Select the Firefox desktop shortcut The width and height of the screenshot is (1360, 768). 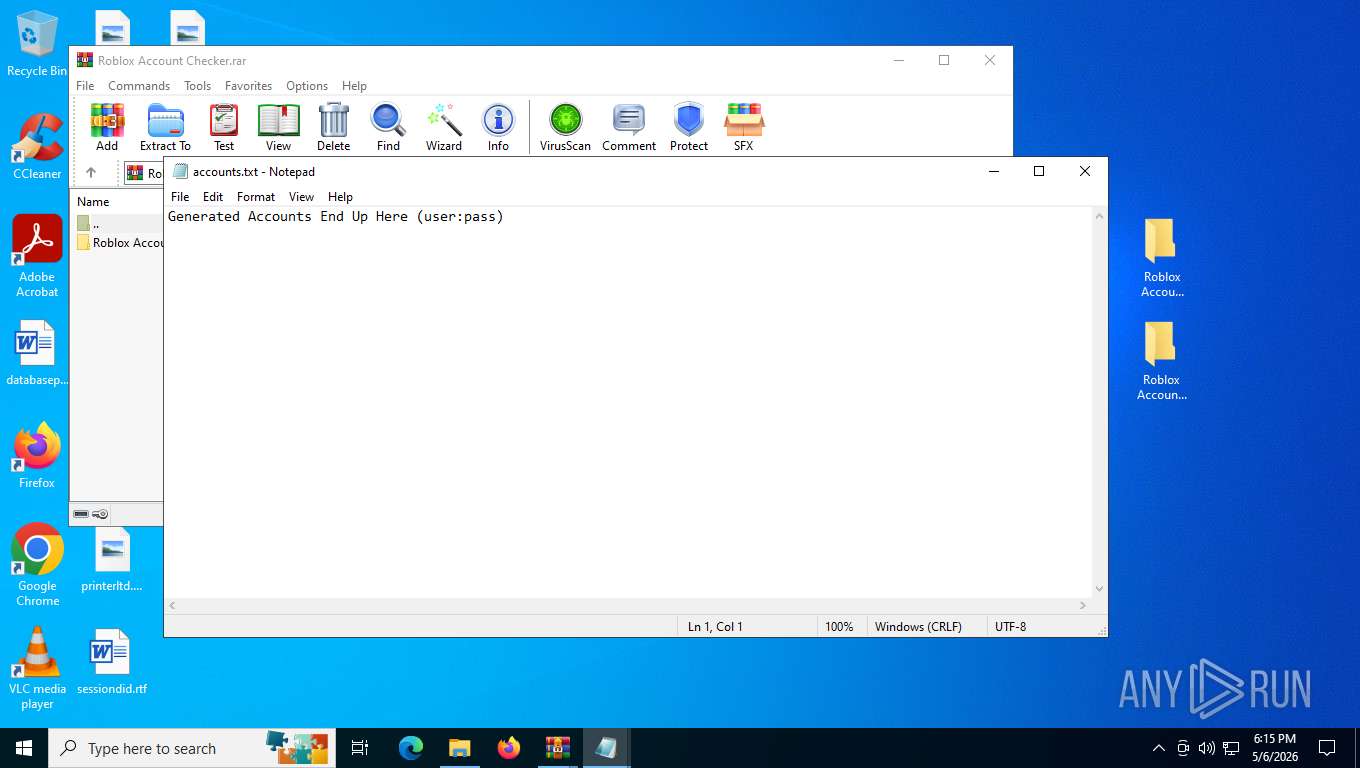coord(37,455)
